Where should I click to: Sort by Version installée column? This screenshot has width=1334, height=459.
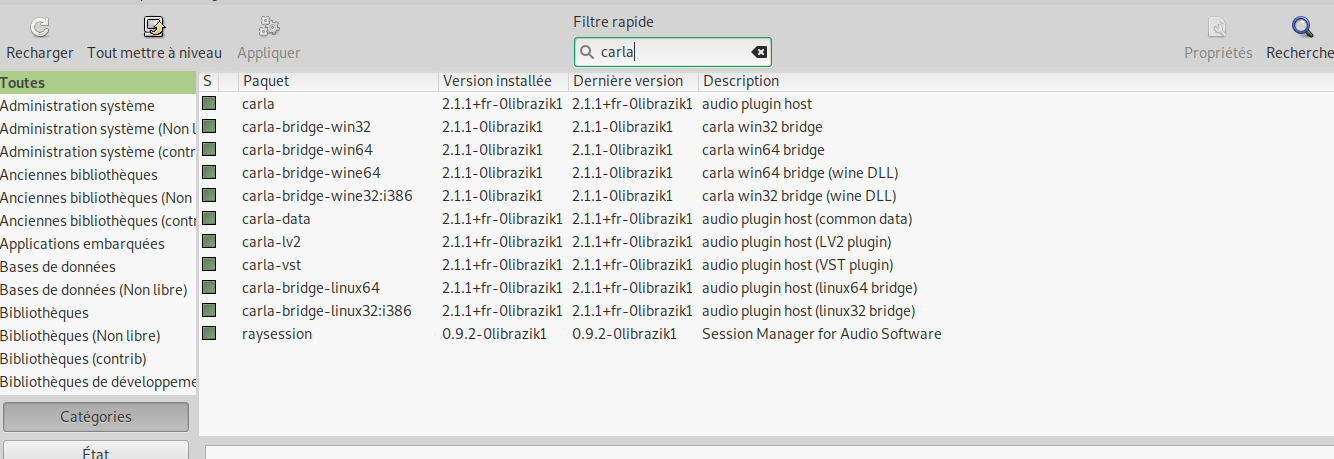click(x=502, y=81)
